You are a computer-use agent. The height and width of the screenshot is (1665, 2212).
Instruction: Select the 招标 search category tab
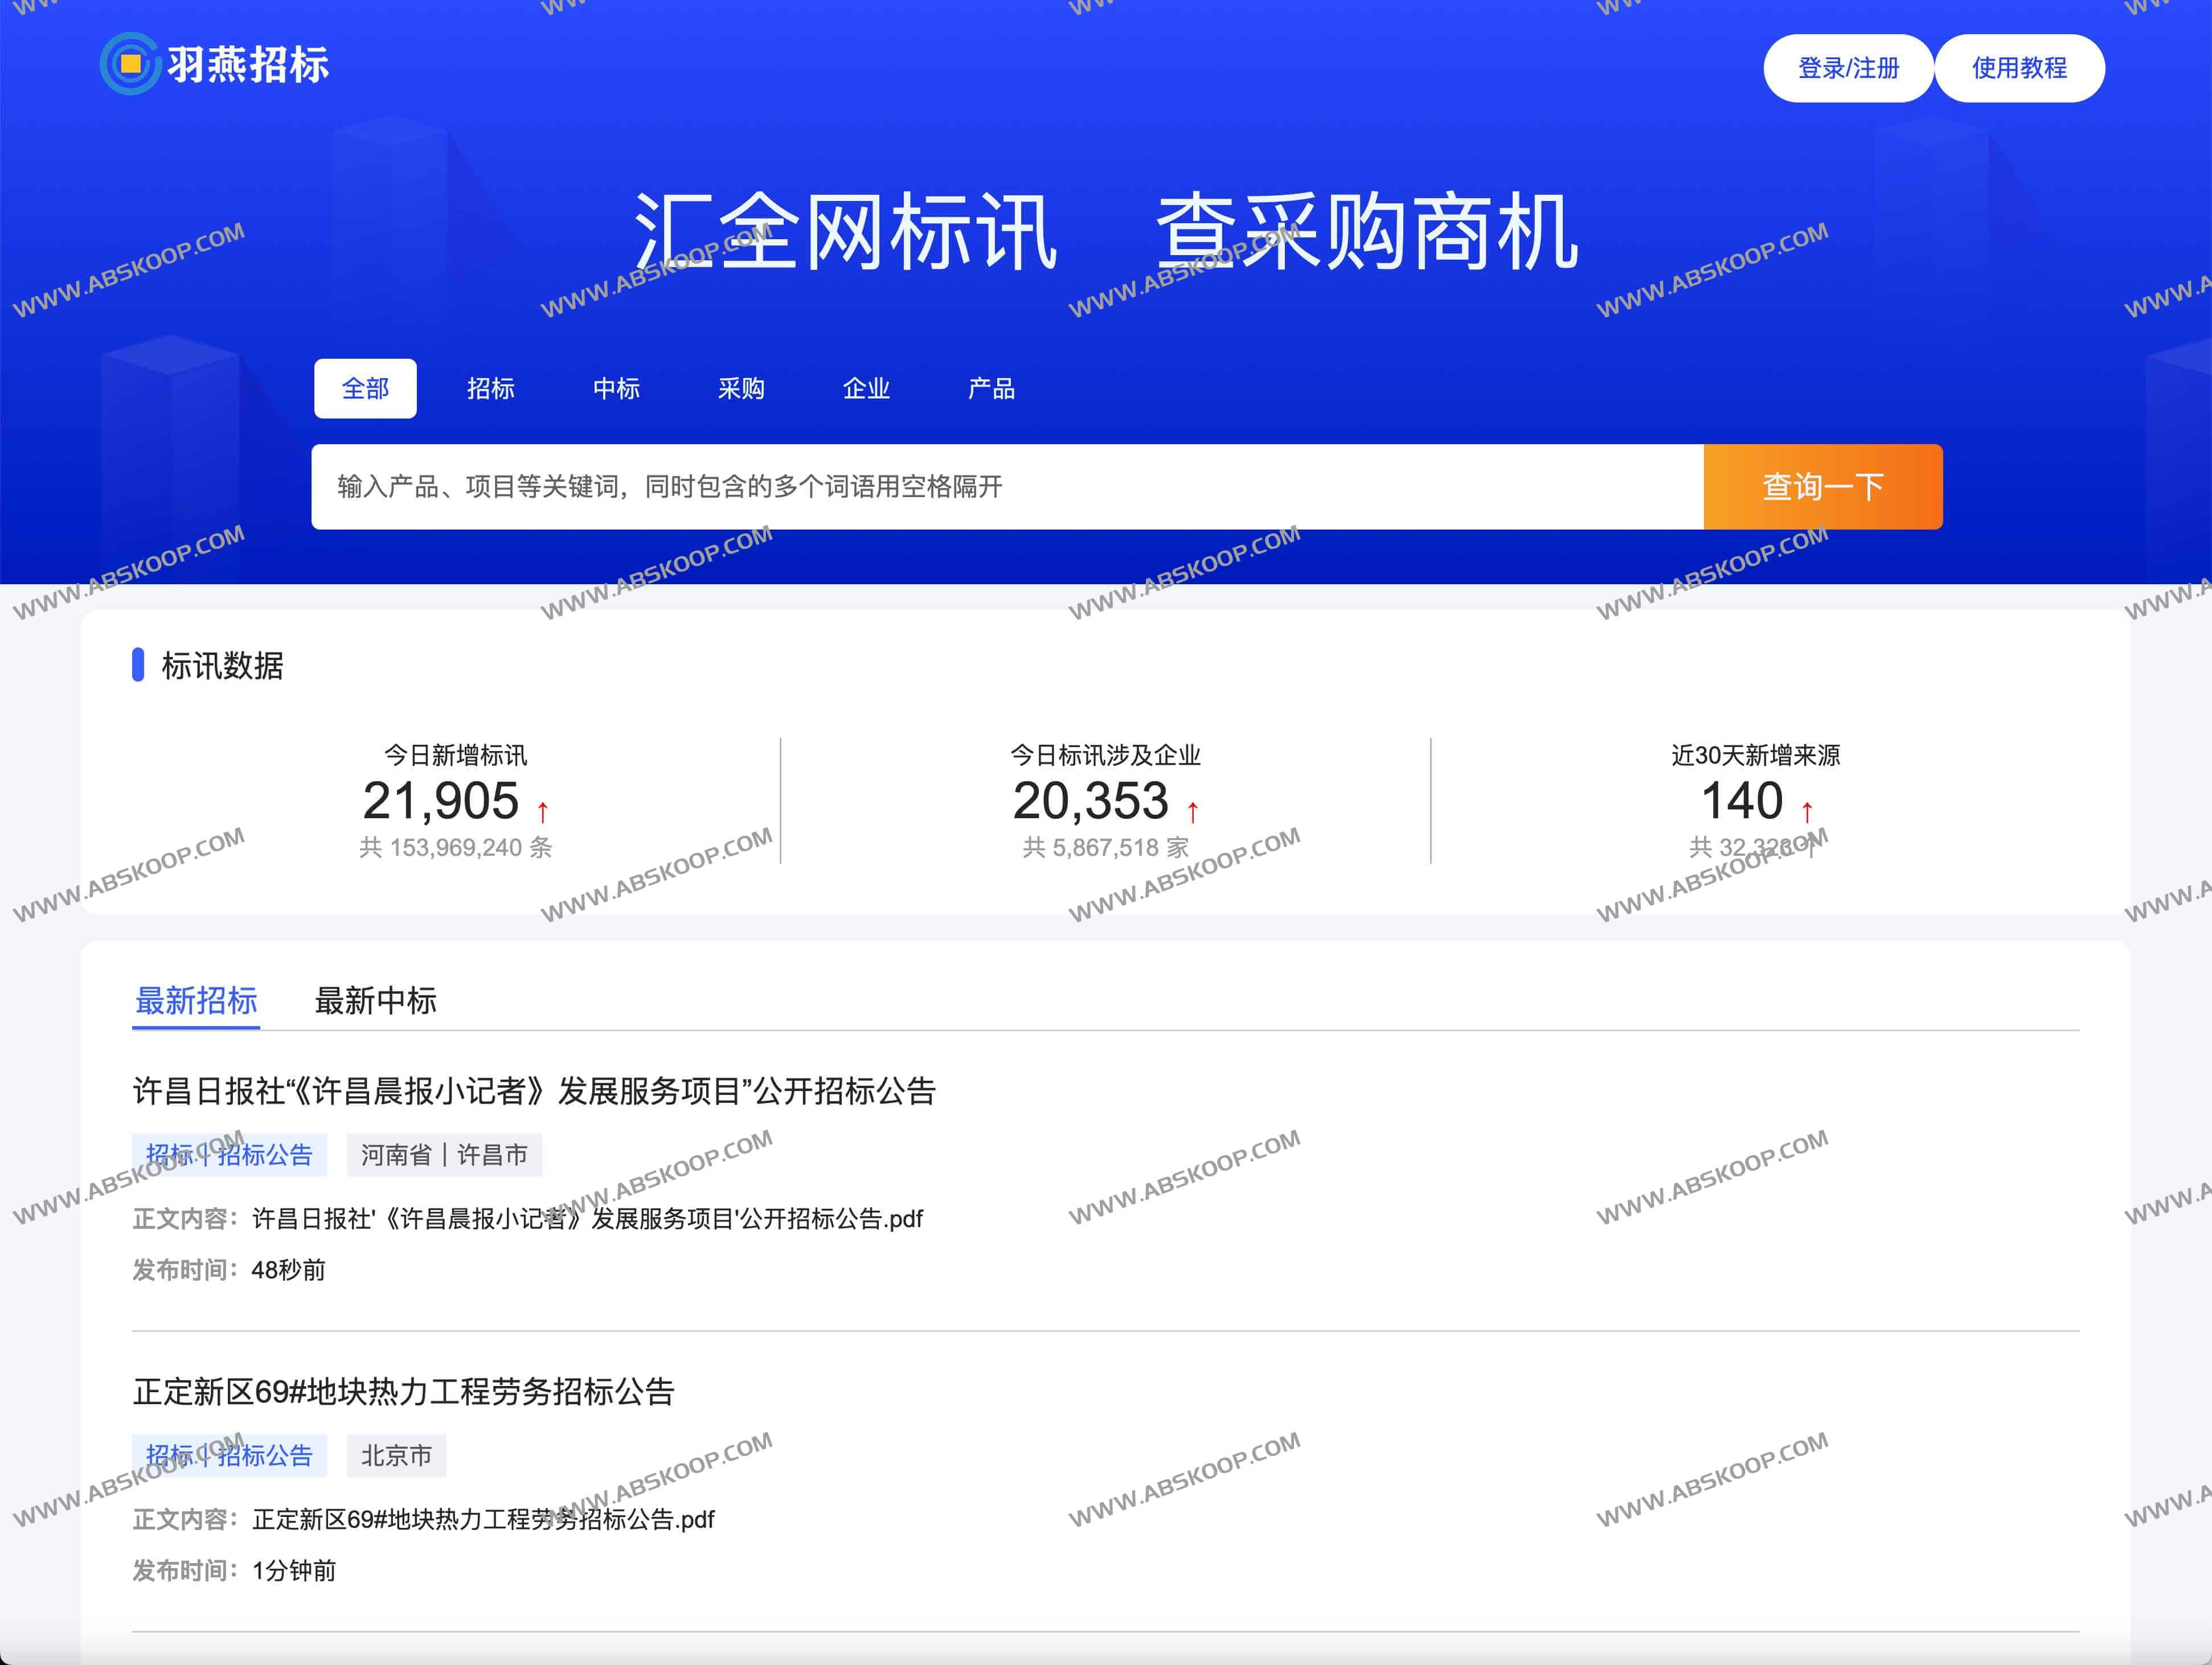[490, 388]
